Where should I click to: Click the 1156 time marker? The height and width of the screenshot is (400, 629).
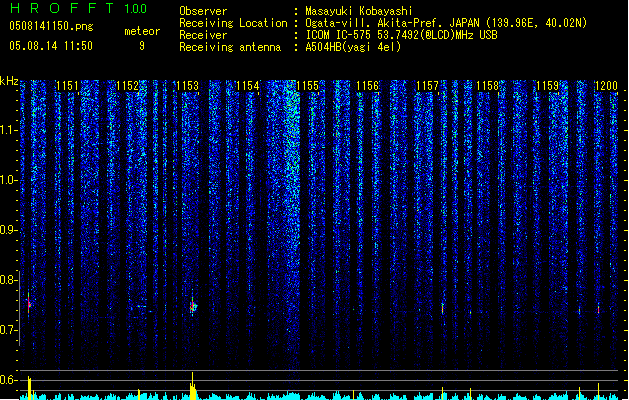point(367,86)
